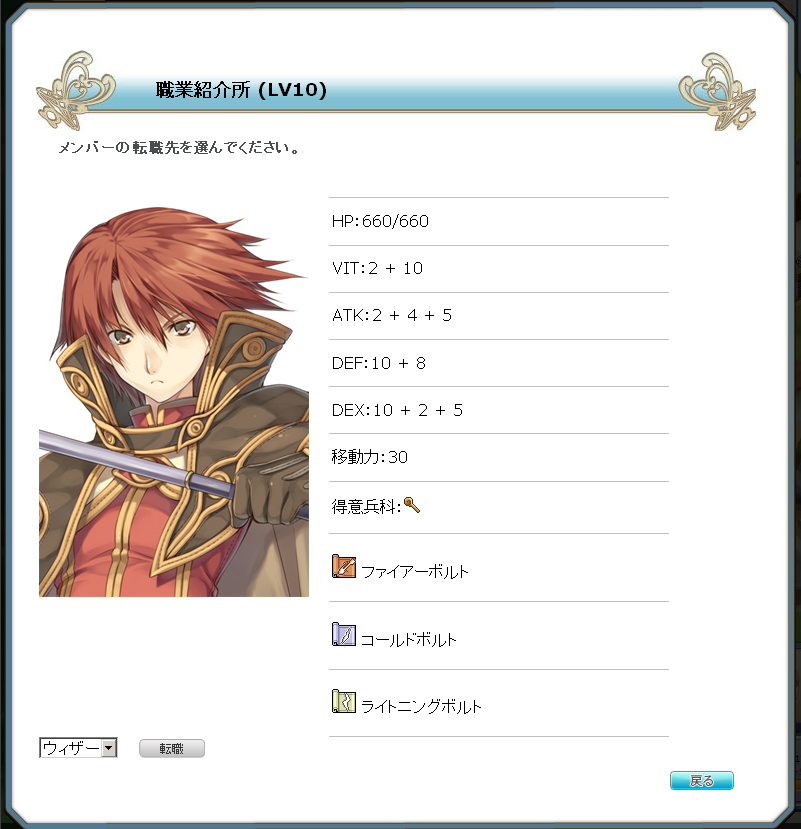Viewport: 801px width, 829px height.
Task: Click the staff weapon icon beside 得意兵科
Action: pos(412,505)
